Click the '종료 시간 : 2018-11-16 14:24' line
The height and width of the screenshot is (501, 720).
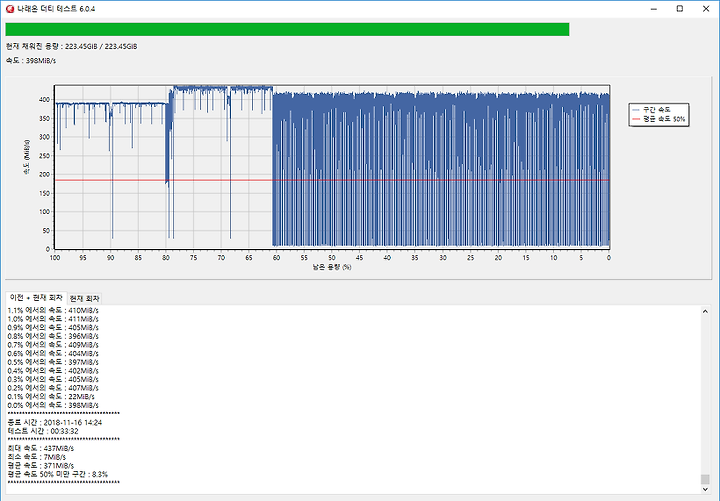55,422
